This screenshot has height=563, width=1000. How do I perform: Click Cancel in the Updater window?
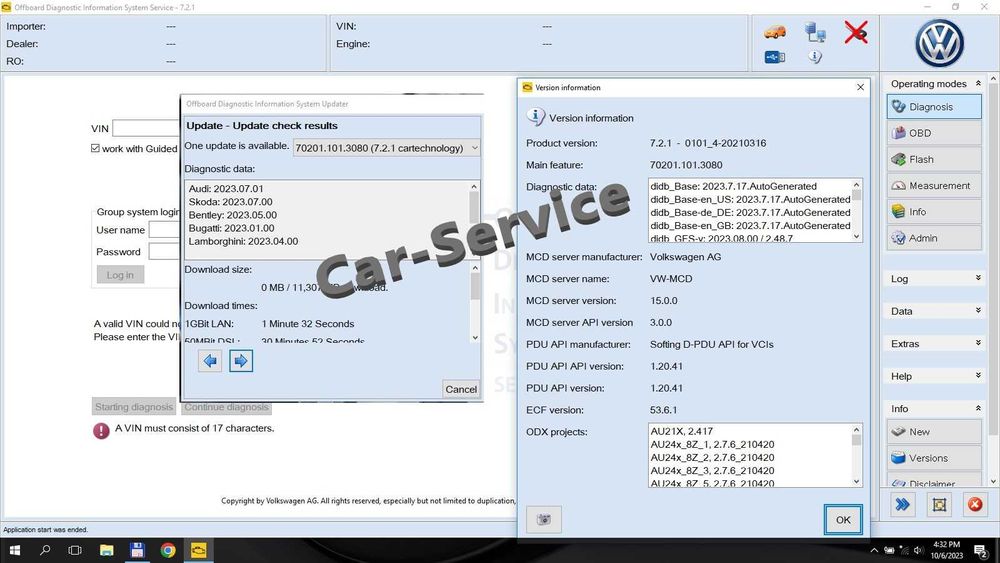(460, 389)
